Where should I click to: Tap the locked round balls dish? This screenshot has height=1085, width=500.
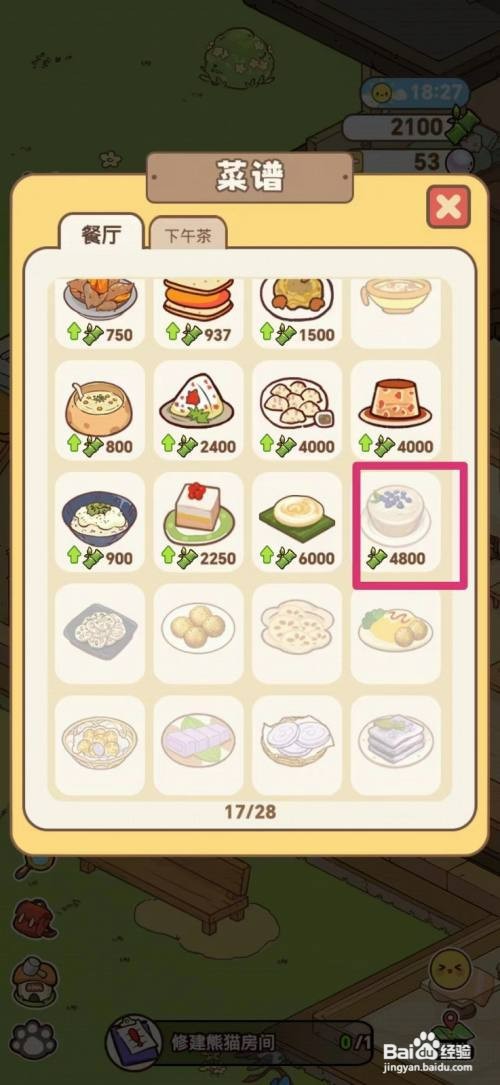[x=198, y=633]
